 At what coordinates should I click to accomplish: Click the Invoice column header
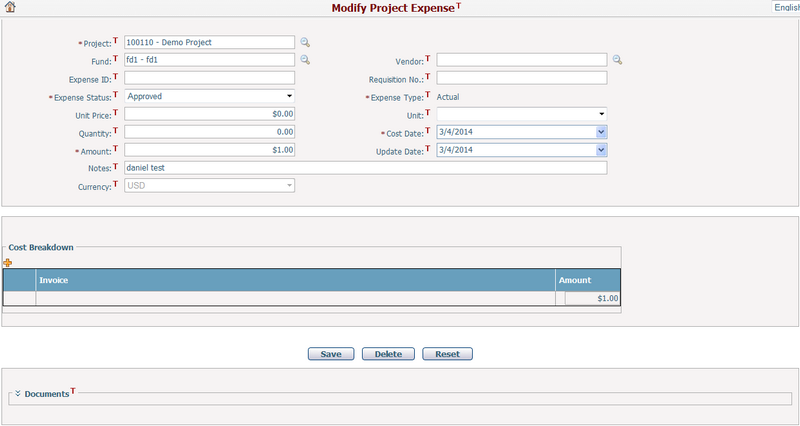click(295, 280)
